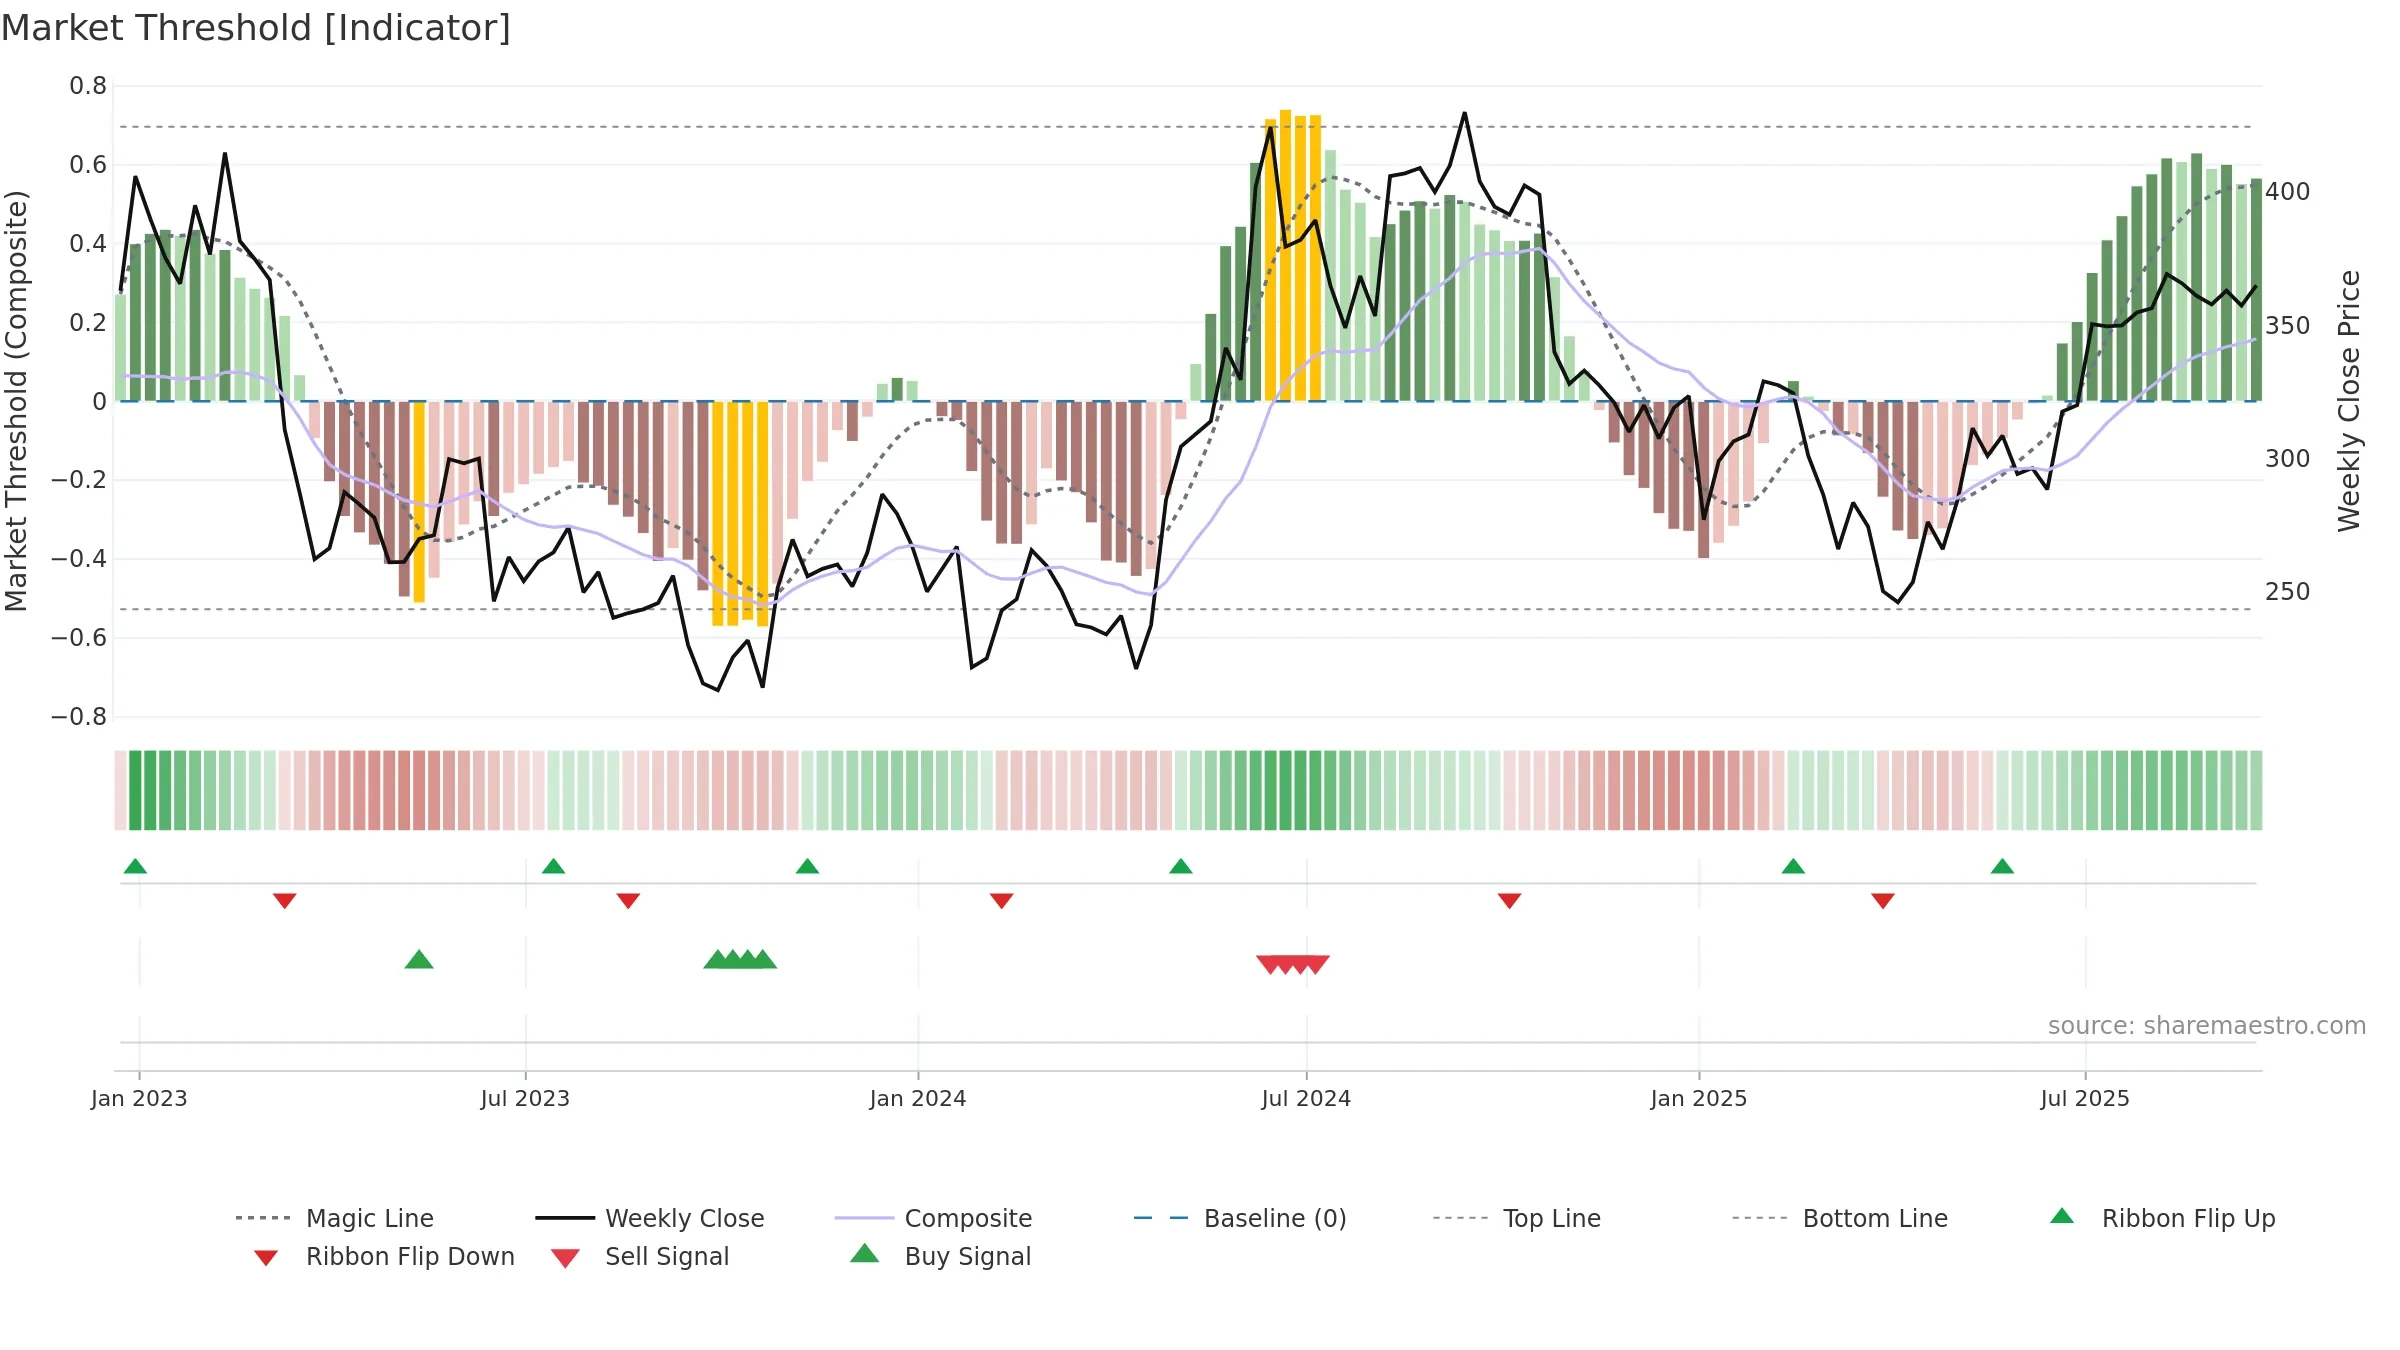Select the Ribbon Flip Up marker at January 2023
Image resolution: width=2400 pixels, height=1350 pixels.
pyautogui.click(x=135, y=866)
